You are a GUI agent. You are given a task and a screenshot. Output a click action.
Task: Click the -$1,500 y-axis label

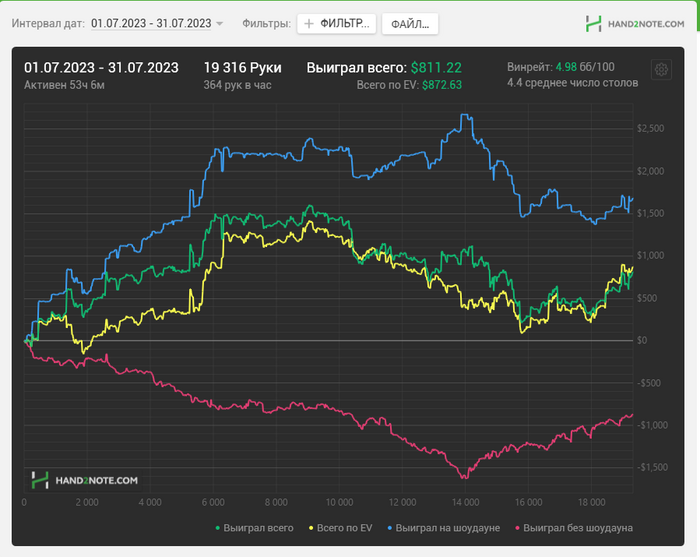[x=652, y=467]
